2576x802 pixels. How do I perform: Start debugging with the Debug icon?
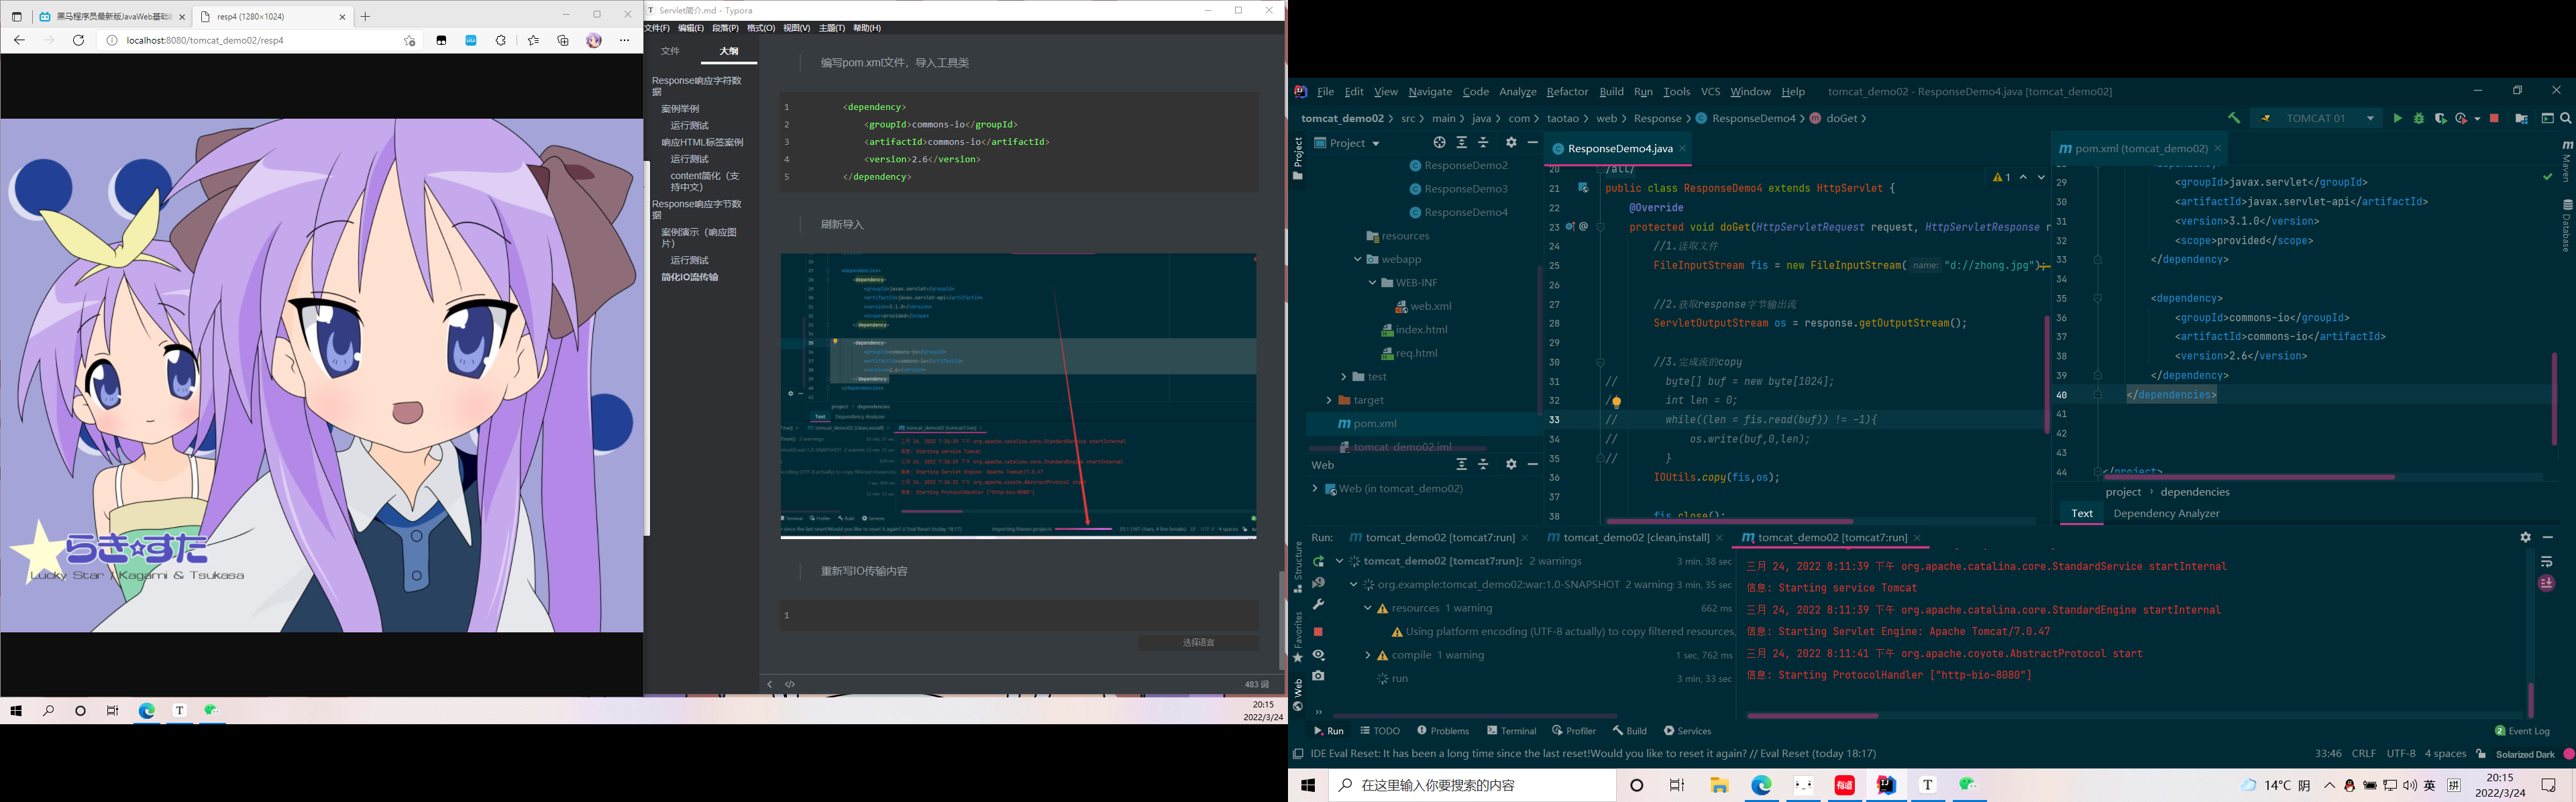pyautogui.click(x=2419, y=117)
